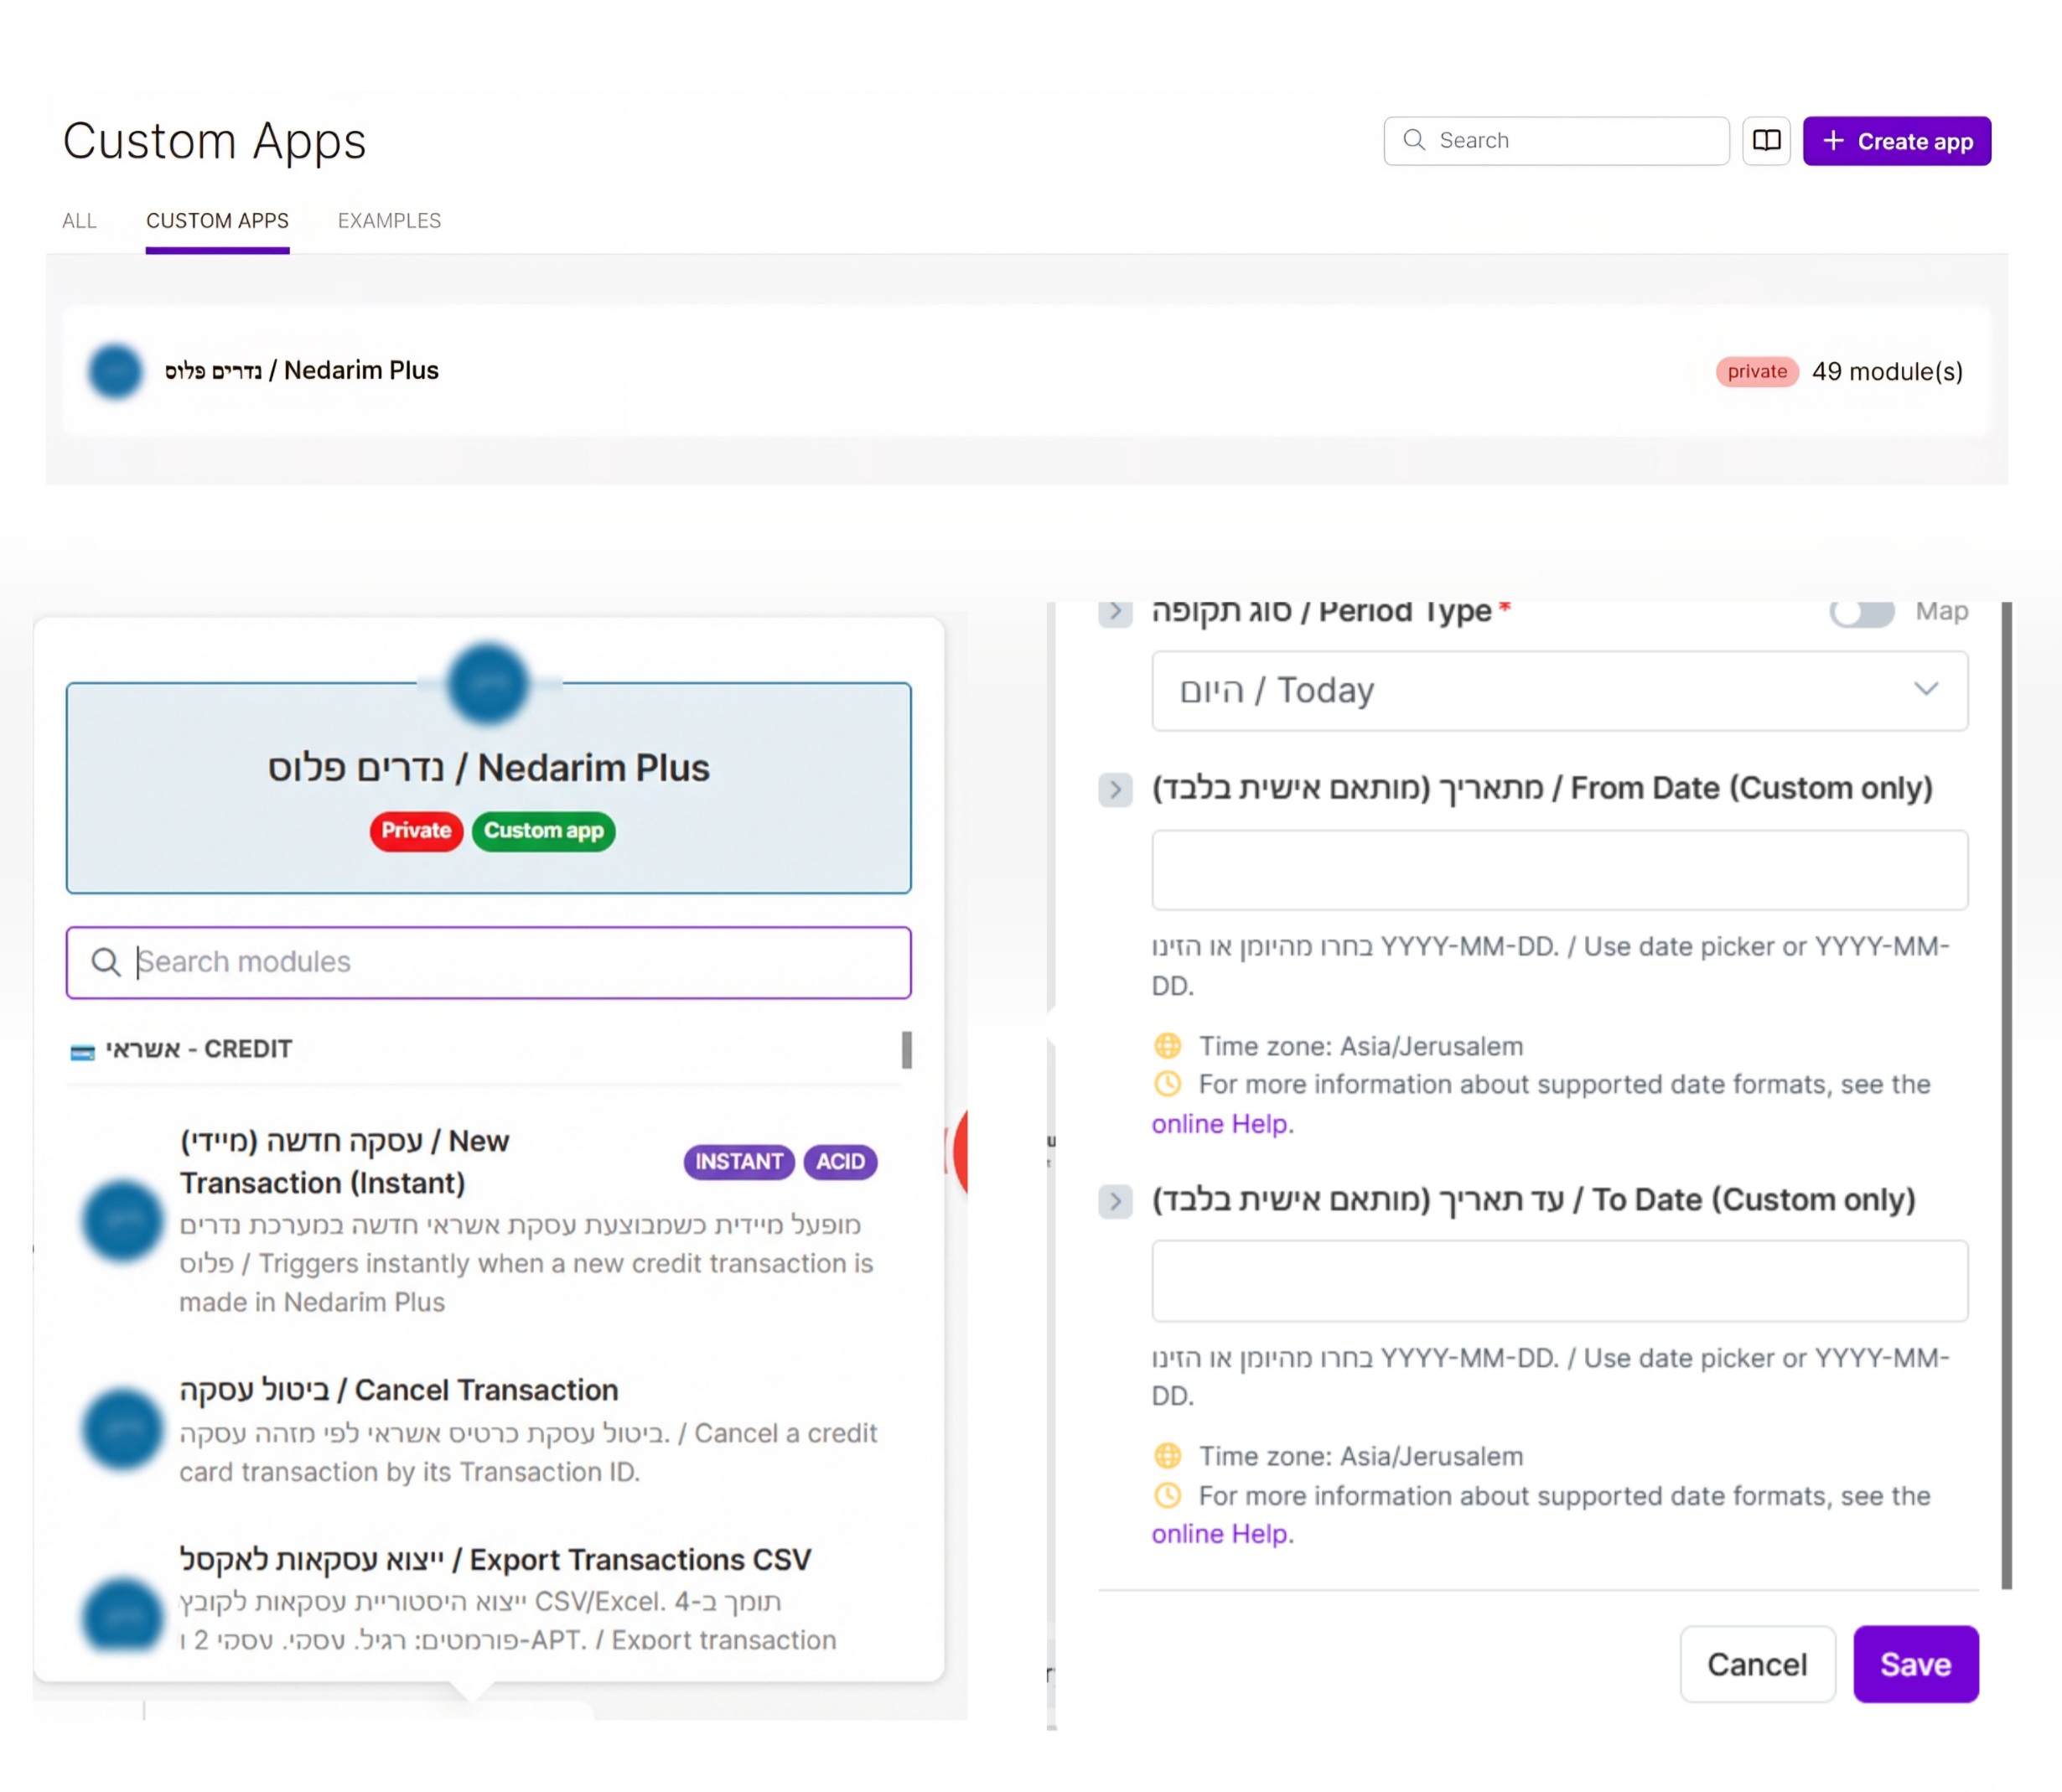Click the Custom Apps page heading
Image resolution: width=2062 pixels, height=1792 pixels.
(214, 141)
